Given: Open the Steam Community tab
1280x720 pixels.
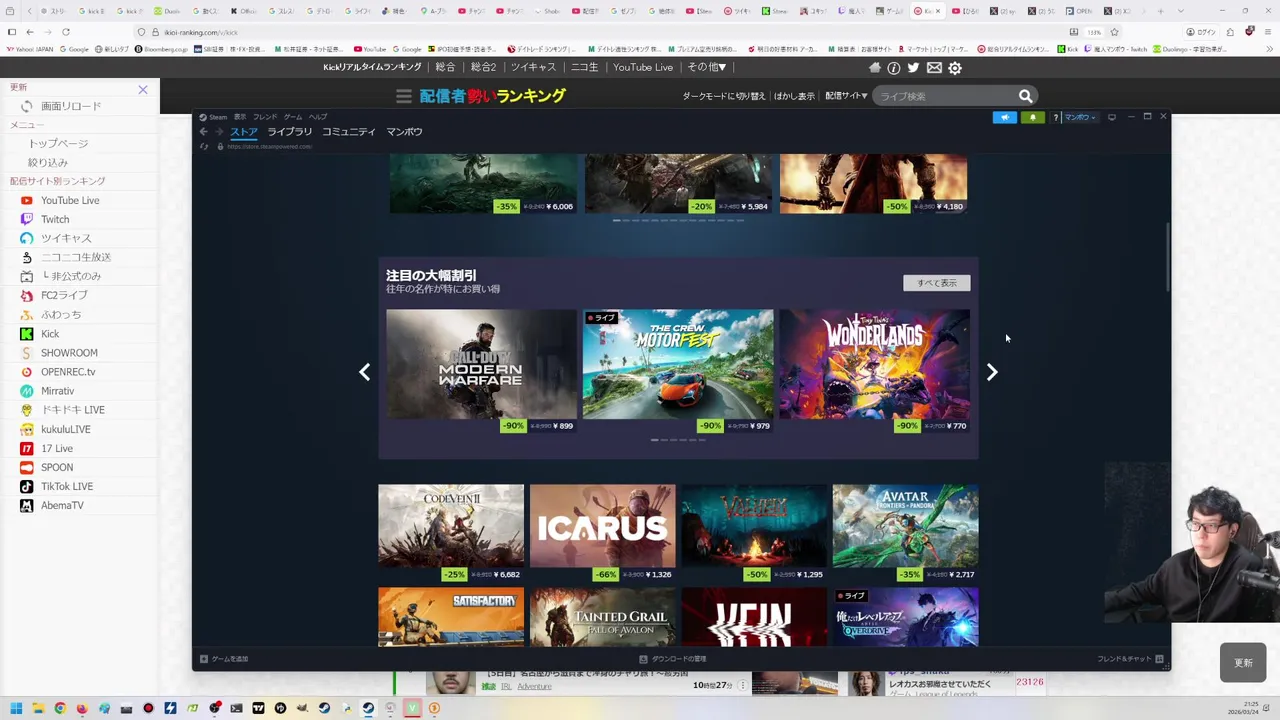Looking at the screenshot, I should point(349,132).
